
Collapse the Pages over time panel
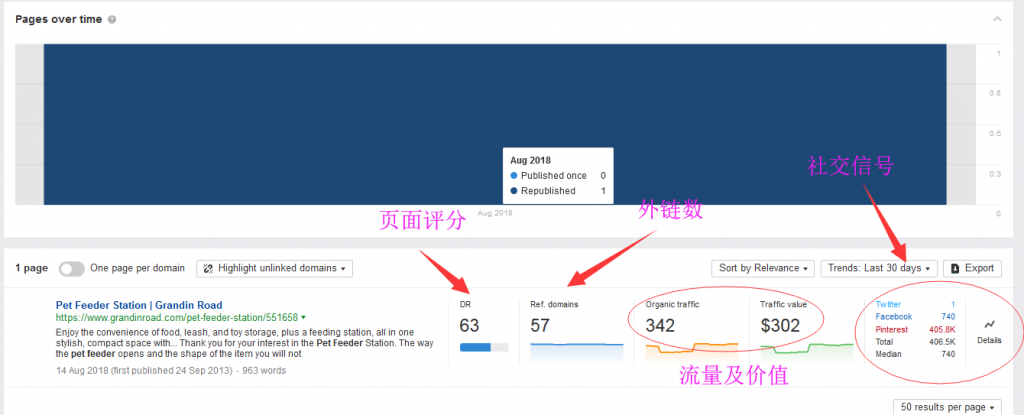[x=997, y=20]
